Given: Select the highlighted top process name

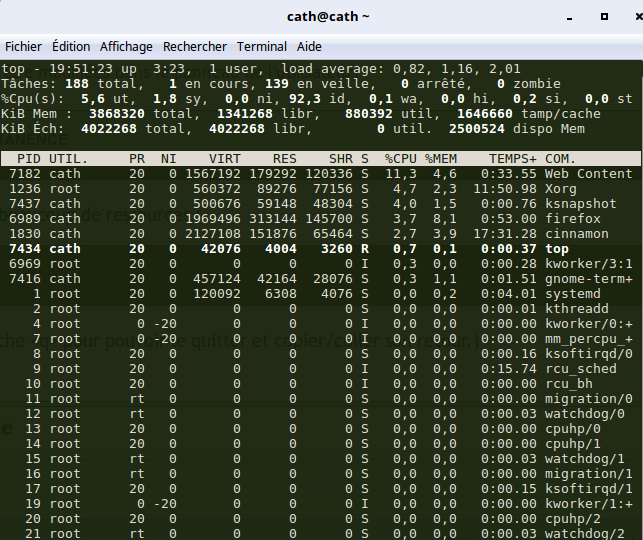Looking at the screenshot, I should pos(557,249).
